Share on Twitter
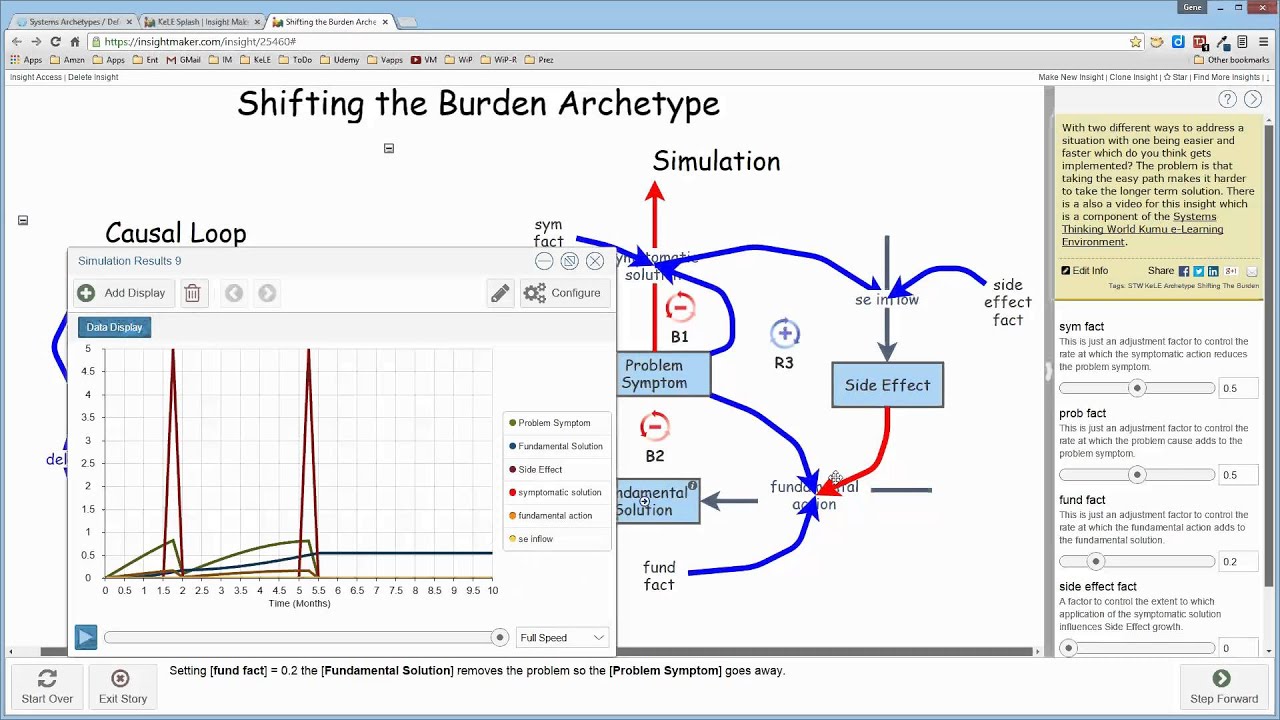The width and height of the screenshot is (1280, 720). click(1198, 271)
